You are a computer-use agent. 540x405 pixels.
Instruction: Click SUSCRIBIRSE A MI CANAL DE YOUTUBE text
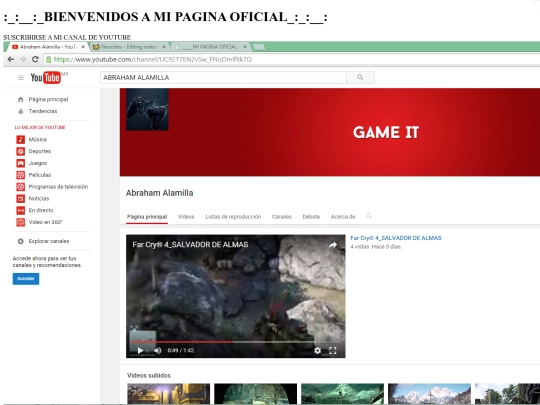[x=67, y=37]
